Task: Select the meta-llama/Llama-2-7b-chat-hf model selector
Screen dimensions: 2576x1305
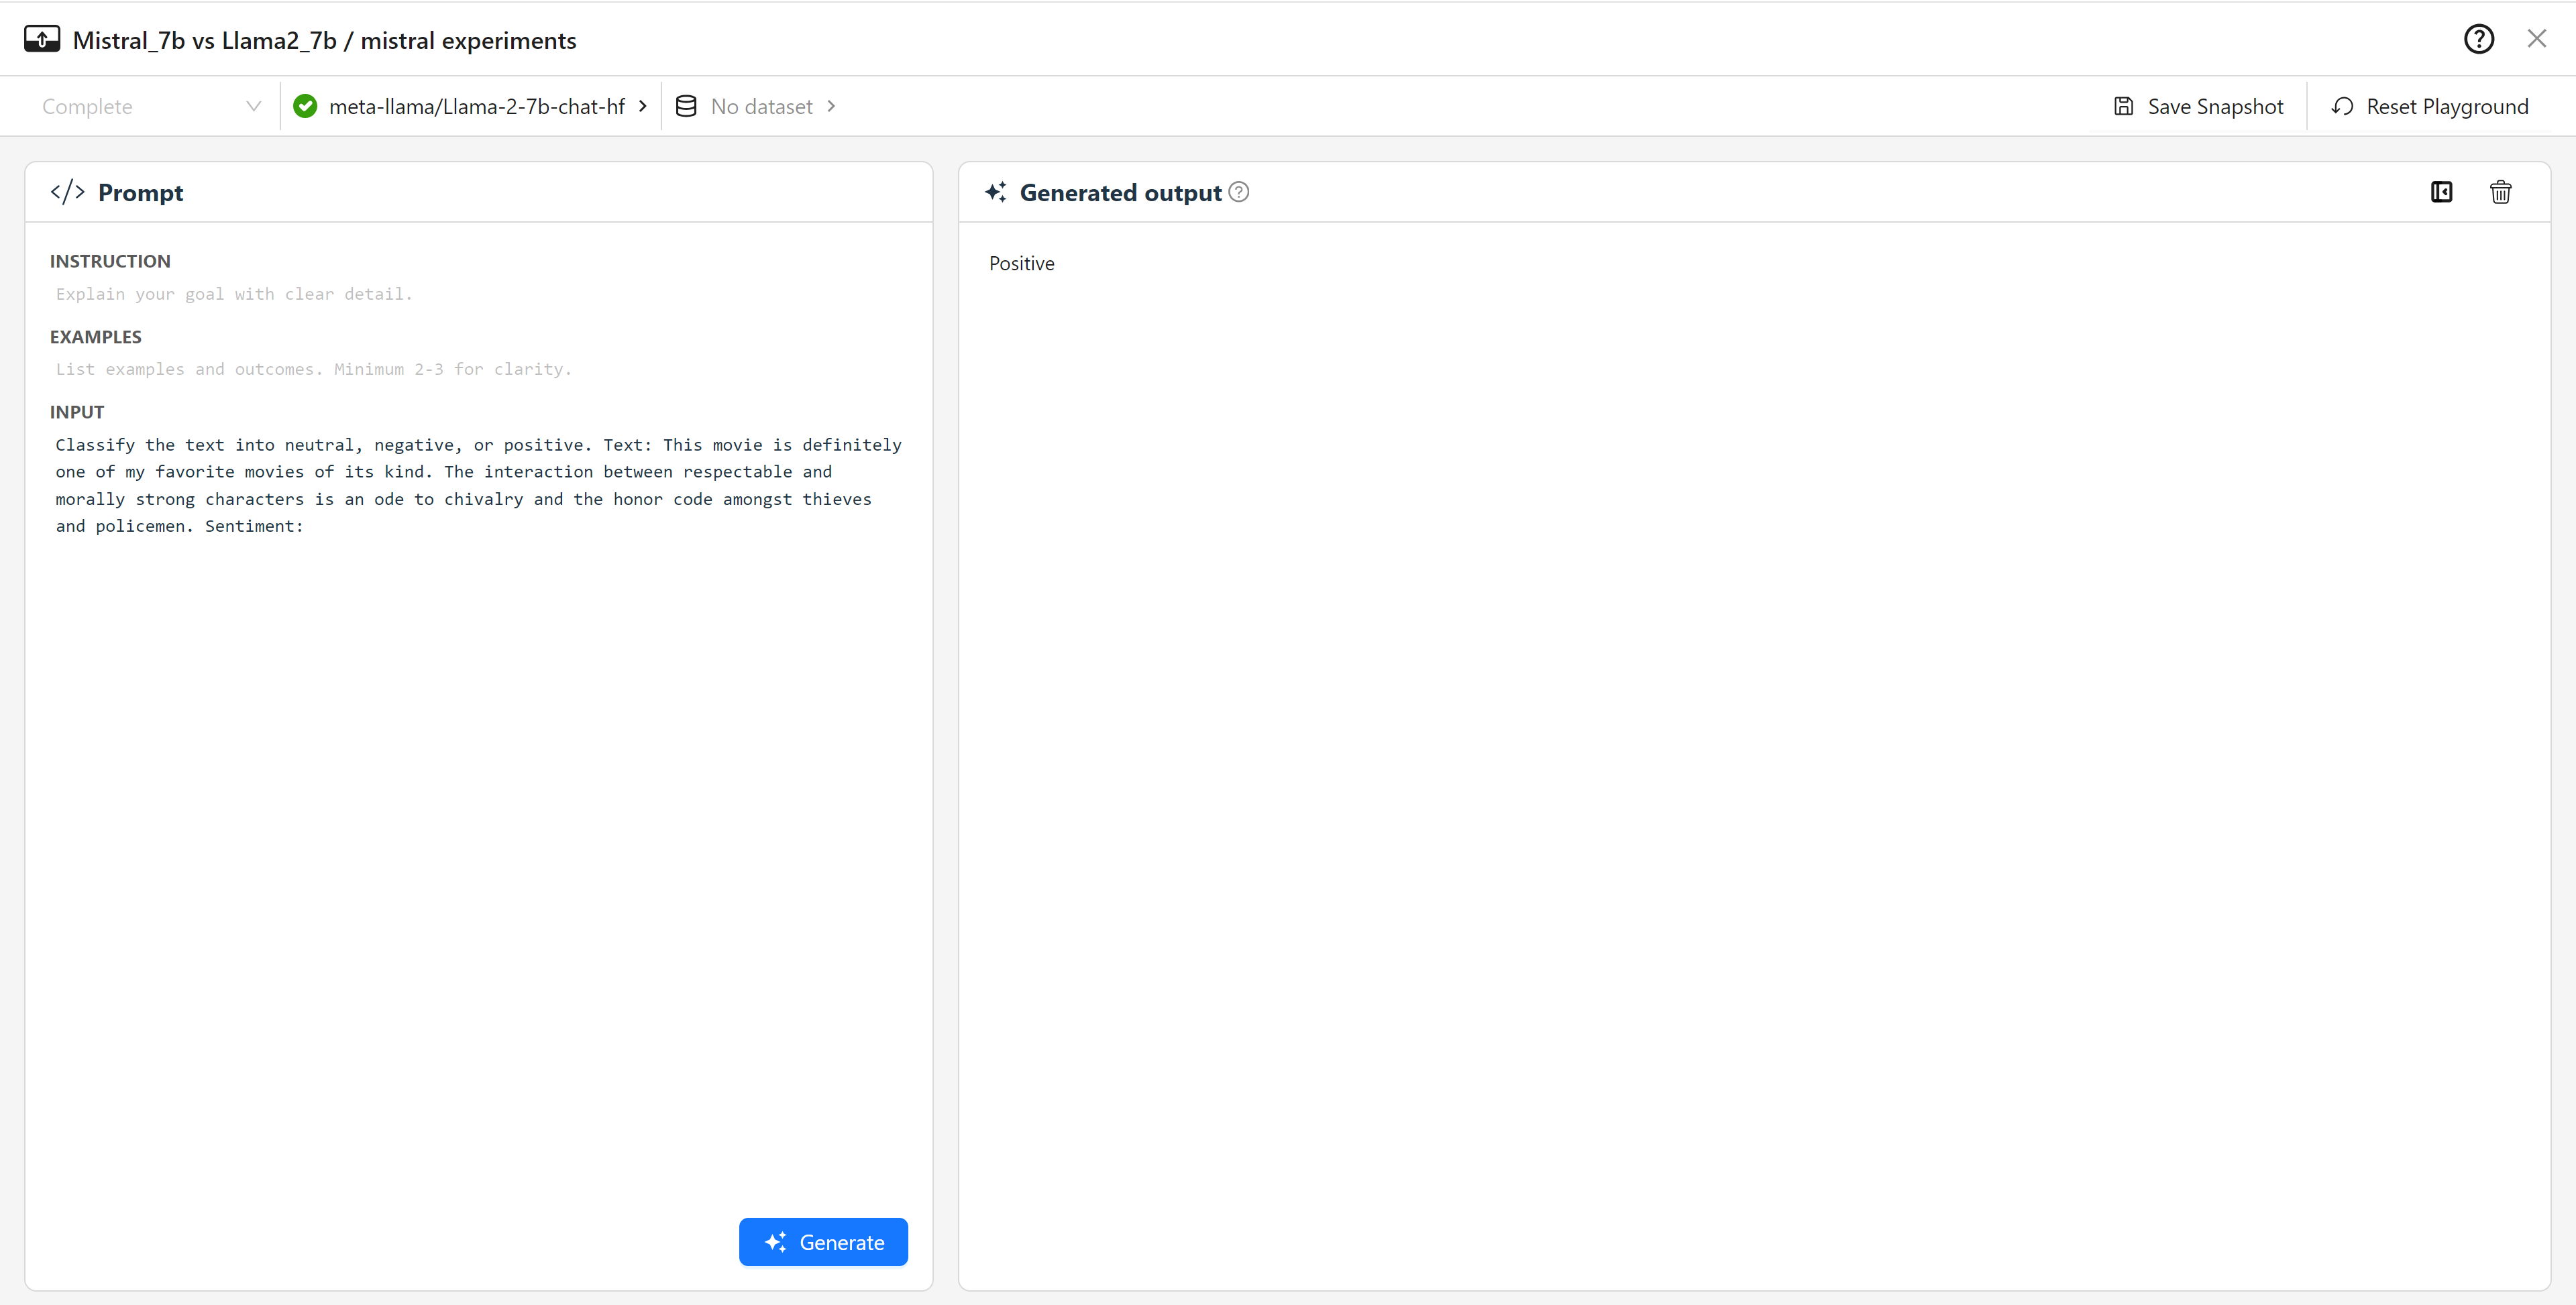Action: click(470, 106)
